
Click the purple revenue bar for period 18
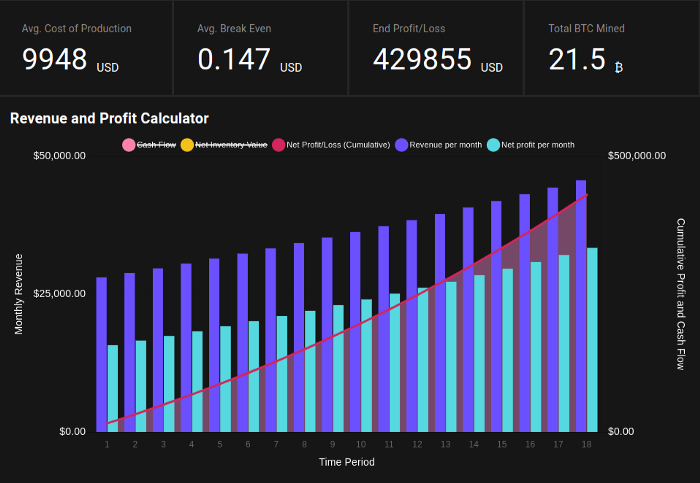(581, 306)
